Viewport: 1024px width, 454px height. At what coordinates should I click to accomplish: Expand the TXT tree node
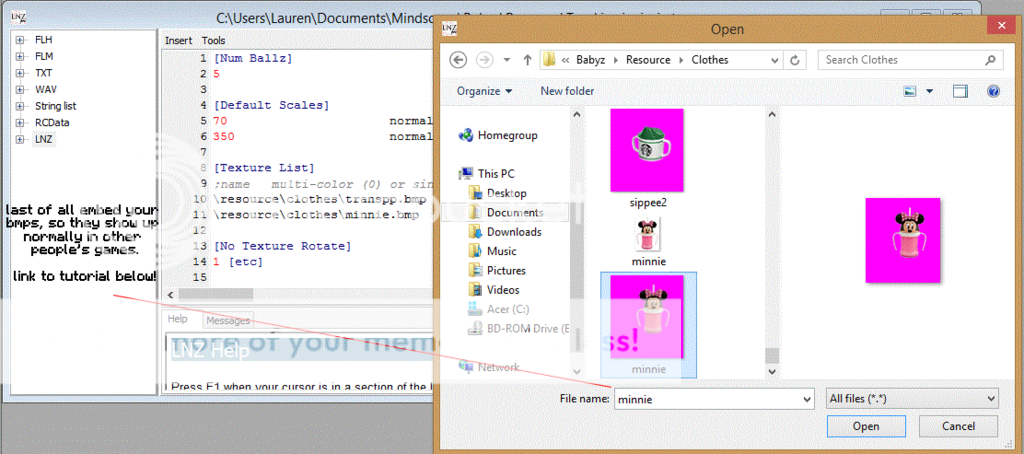[x=20, y=73]
